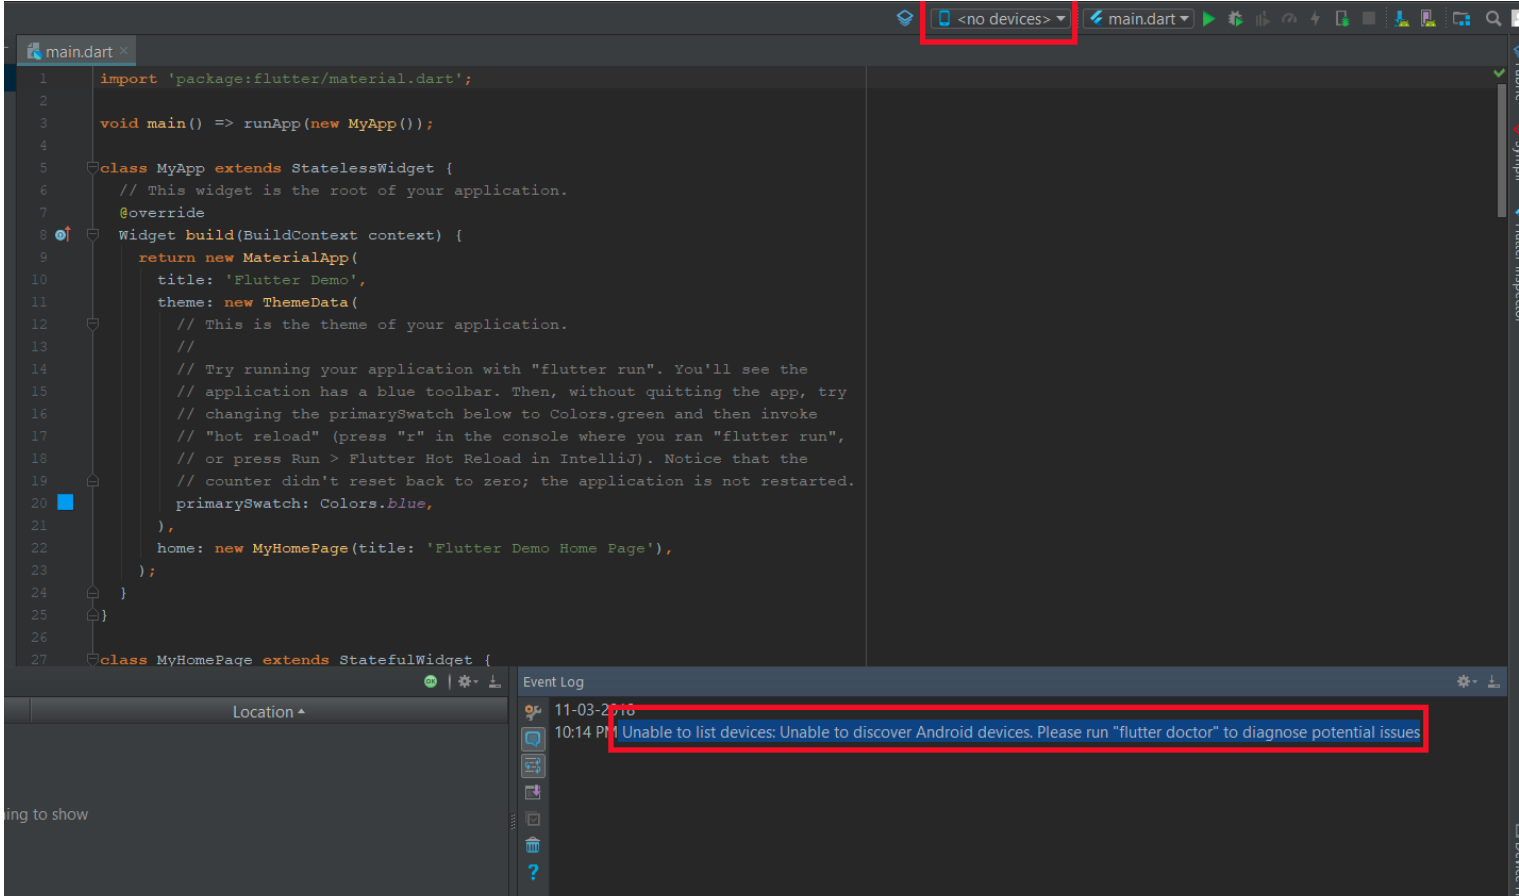1519x896 pixels.
Task: Click the void main() line
Action: pyautogui.click(x=266, y=124)
